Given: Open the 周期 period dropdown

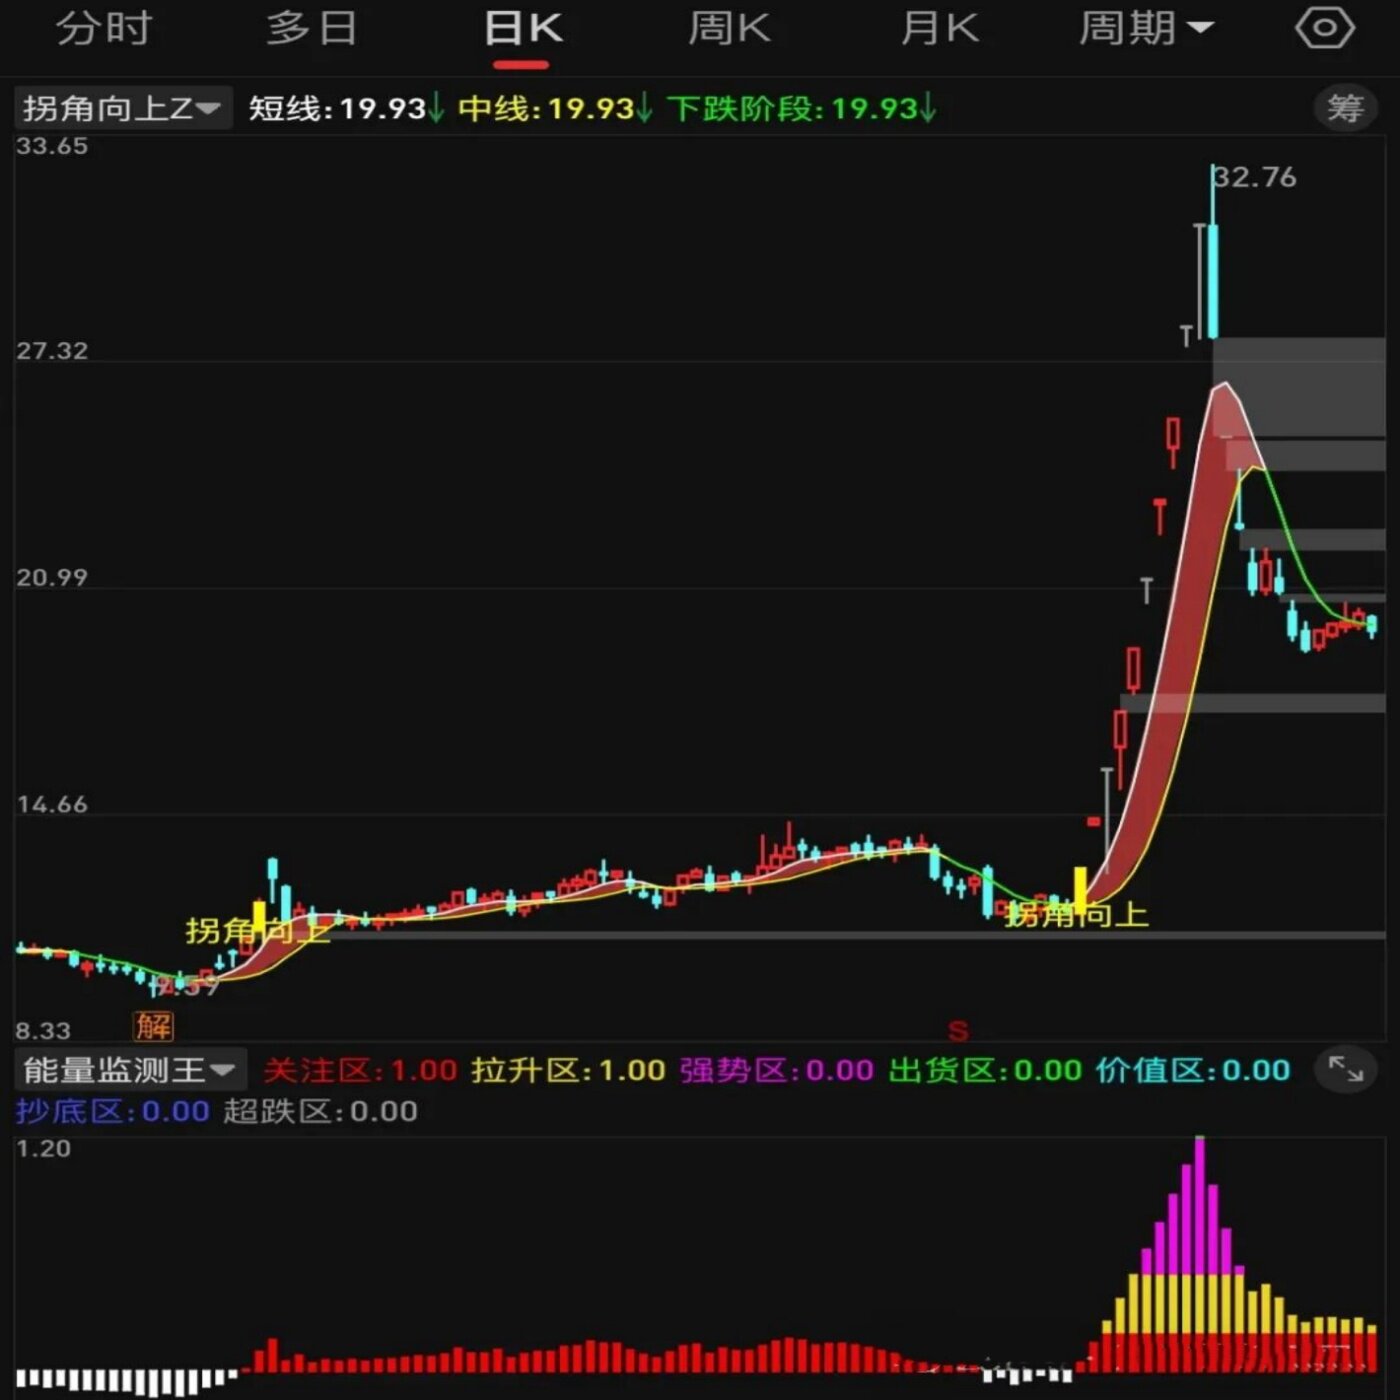Looking at the screenshot, I should pos(1146,28).
